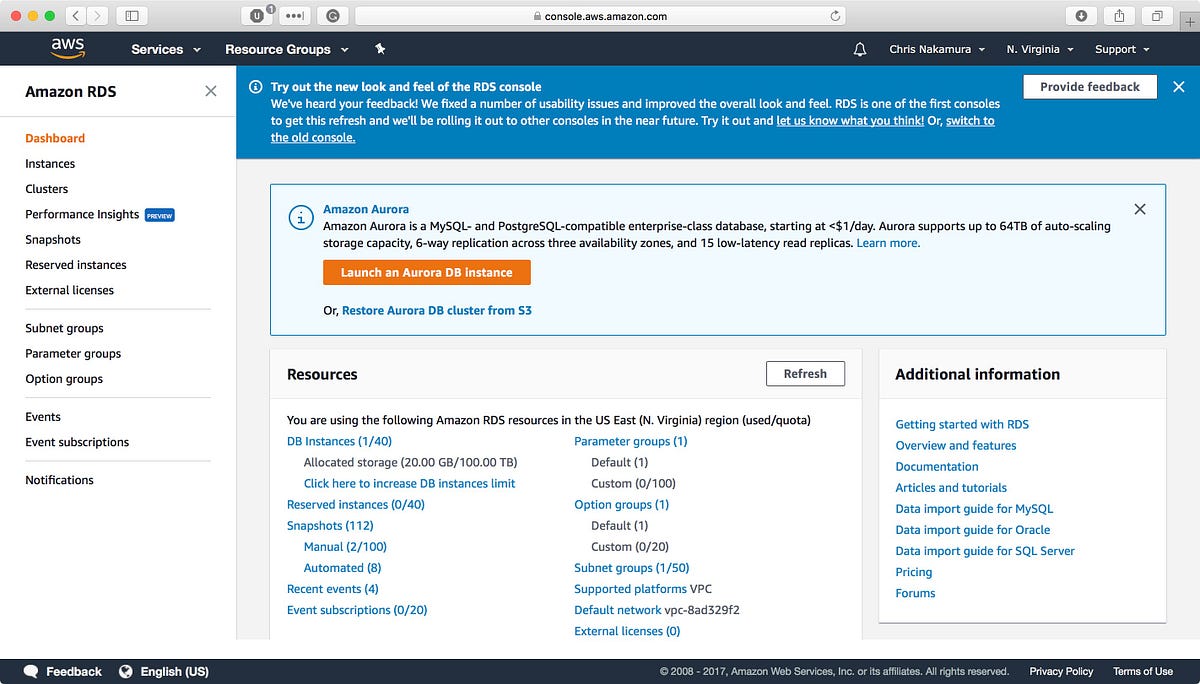Viewport: 1200px width, 684px height.
Task: Click the banner info circle icon
Action: (256, 87)
